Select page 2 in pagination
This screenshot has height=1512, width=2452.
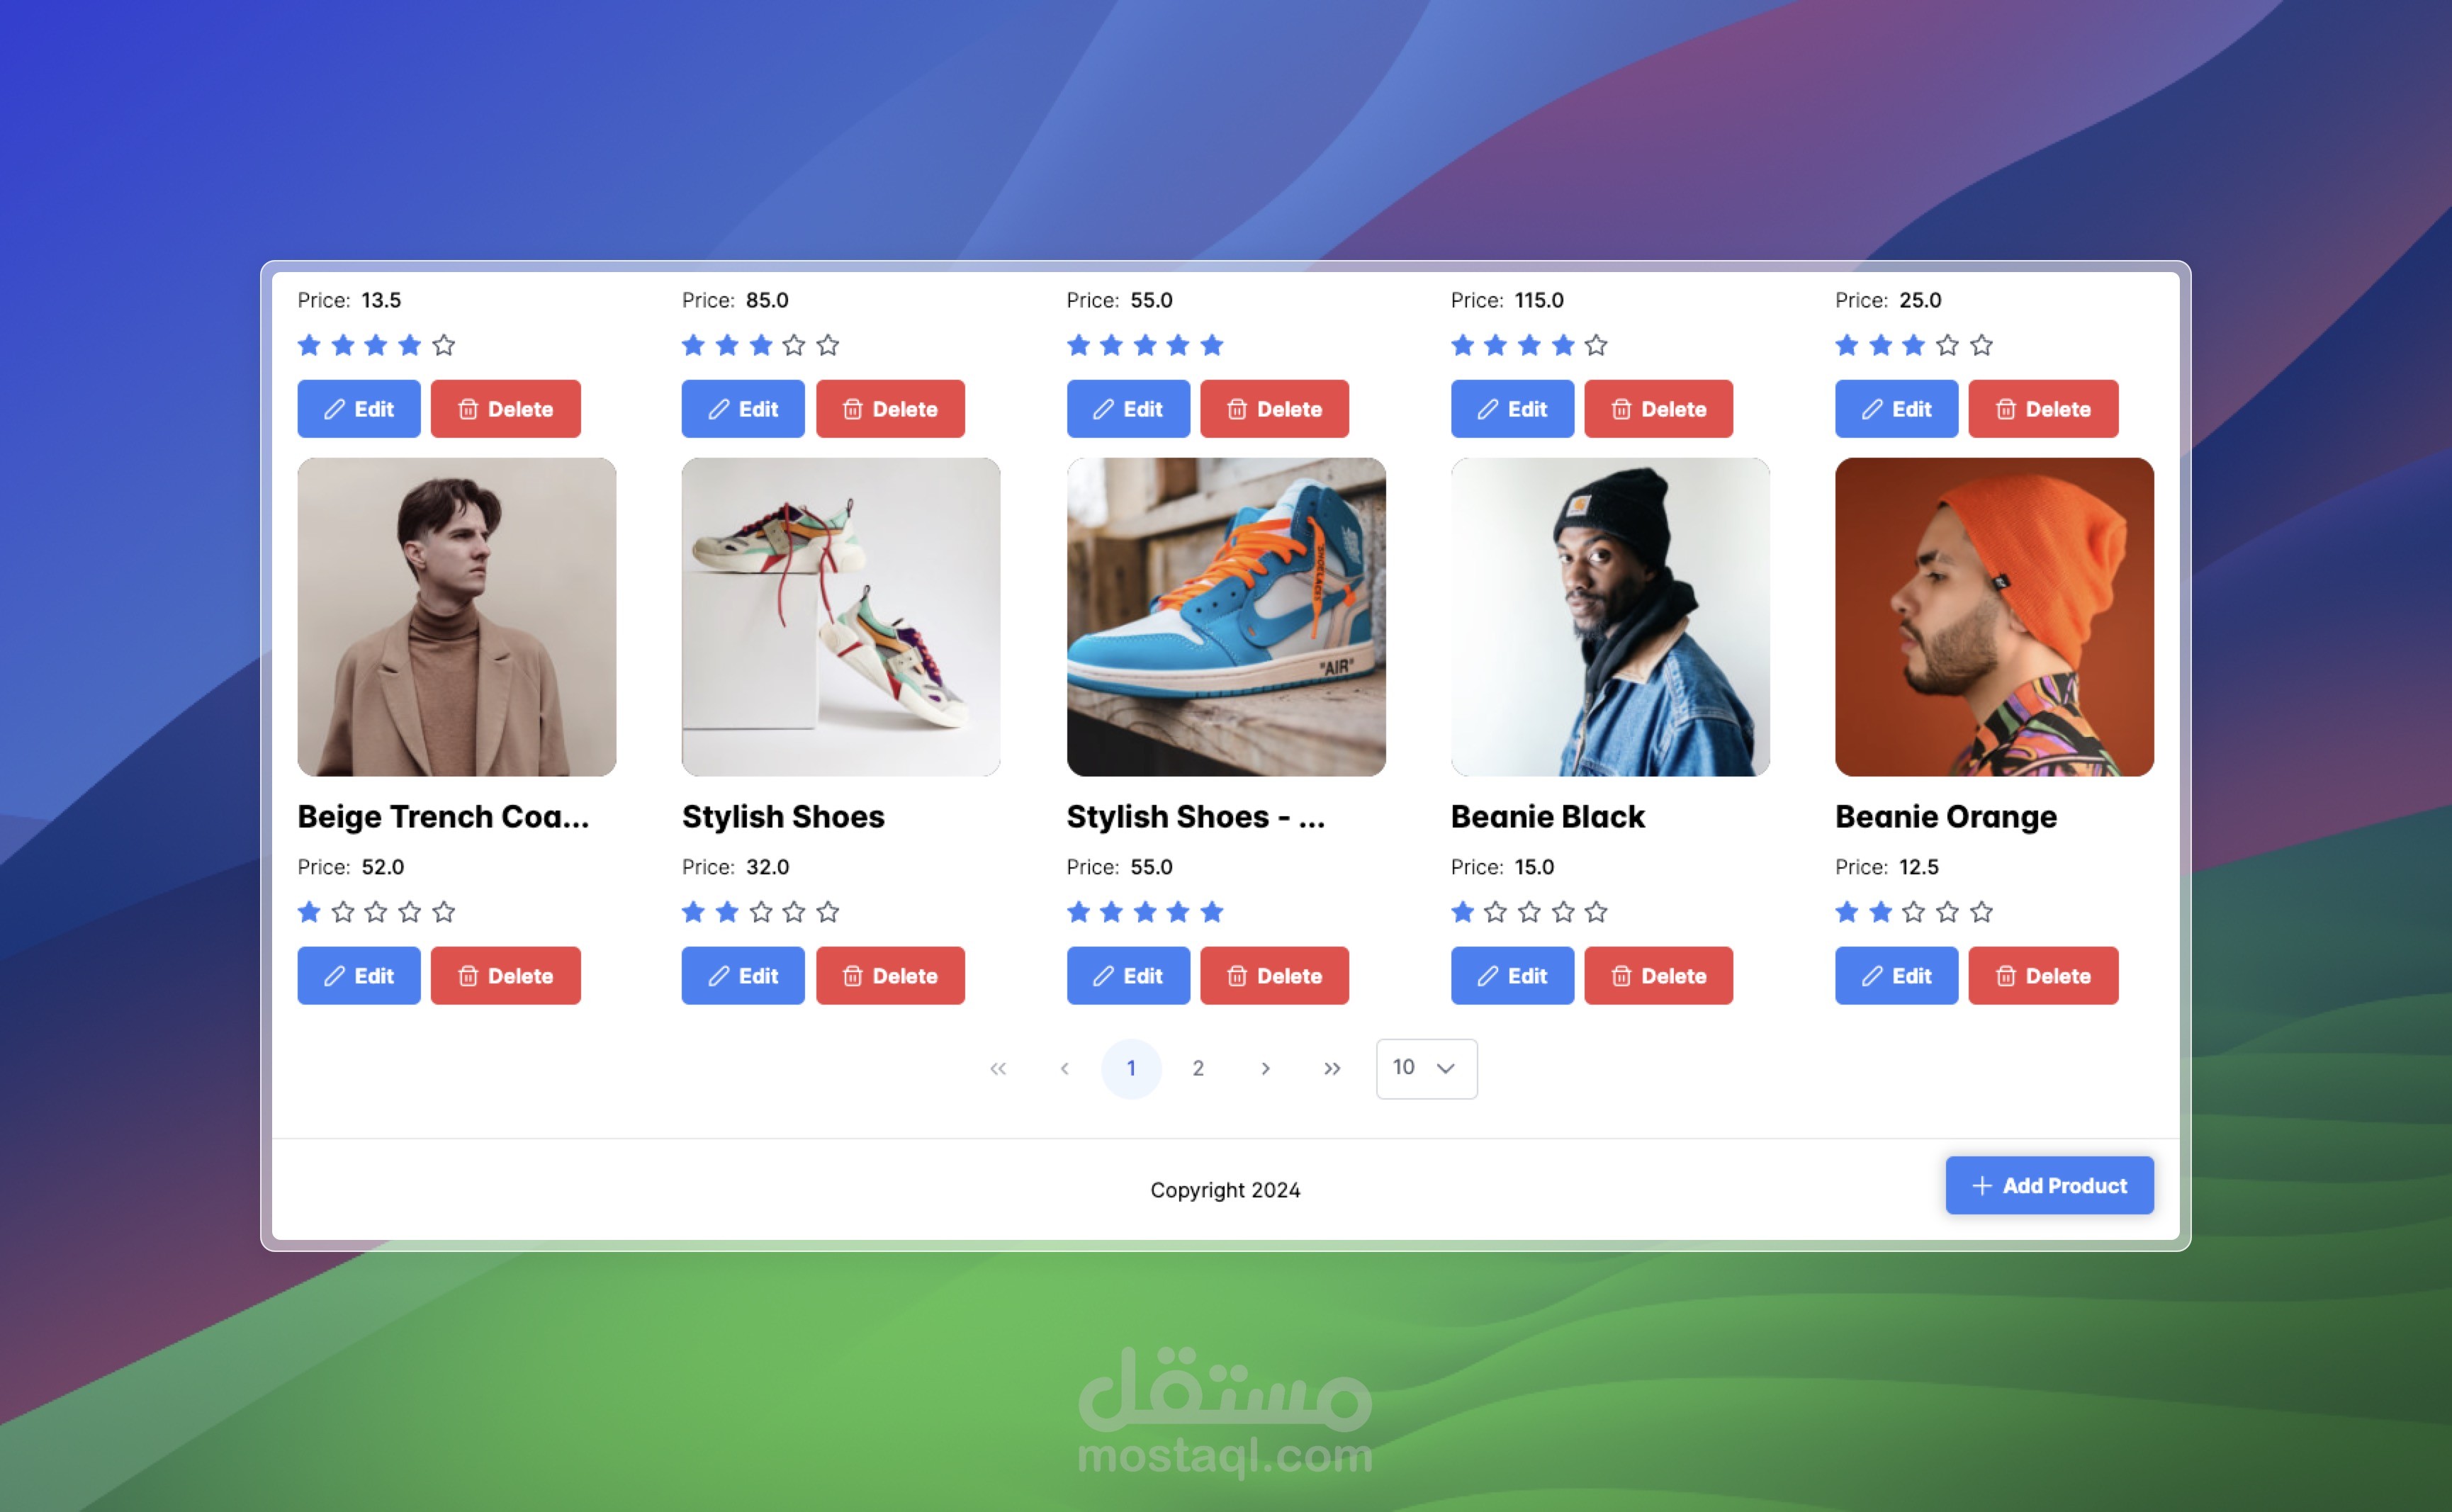pyautogui.click(x=1198, y=1068)
